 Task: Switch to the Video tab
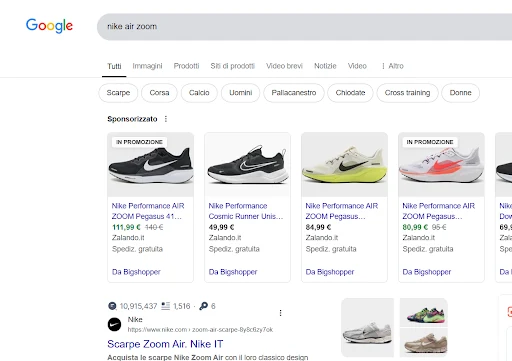tap(357, 66)
